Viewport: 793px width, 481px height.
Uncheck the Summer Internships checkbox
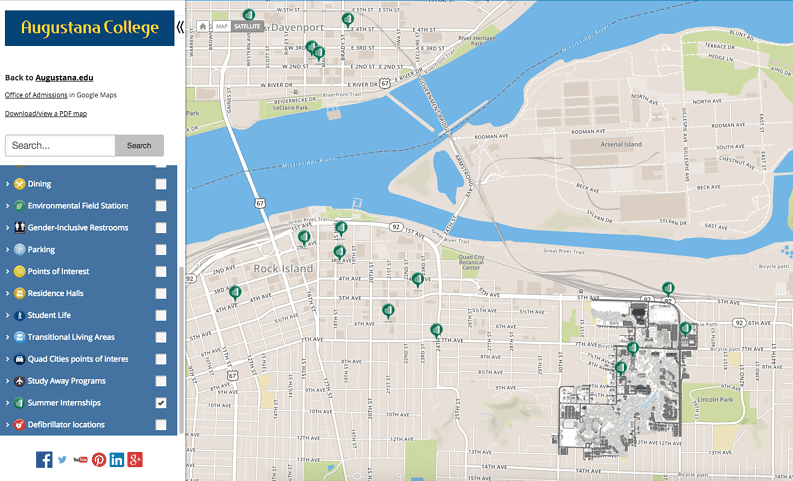coord(161,403)
